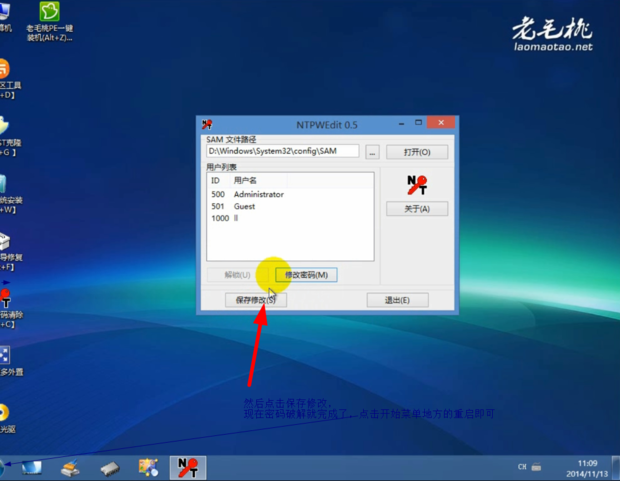Select the user with ID 1000
This screenshot has width=620, height=481.
pyautogui.click(x=290, y=218)
